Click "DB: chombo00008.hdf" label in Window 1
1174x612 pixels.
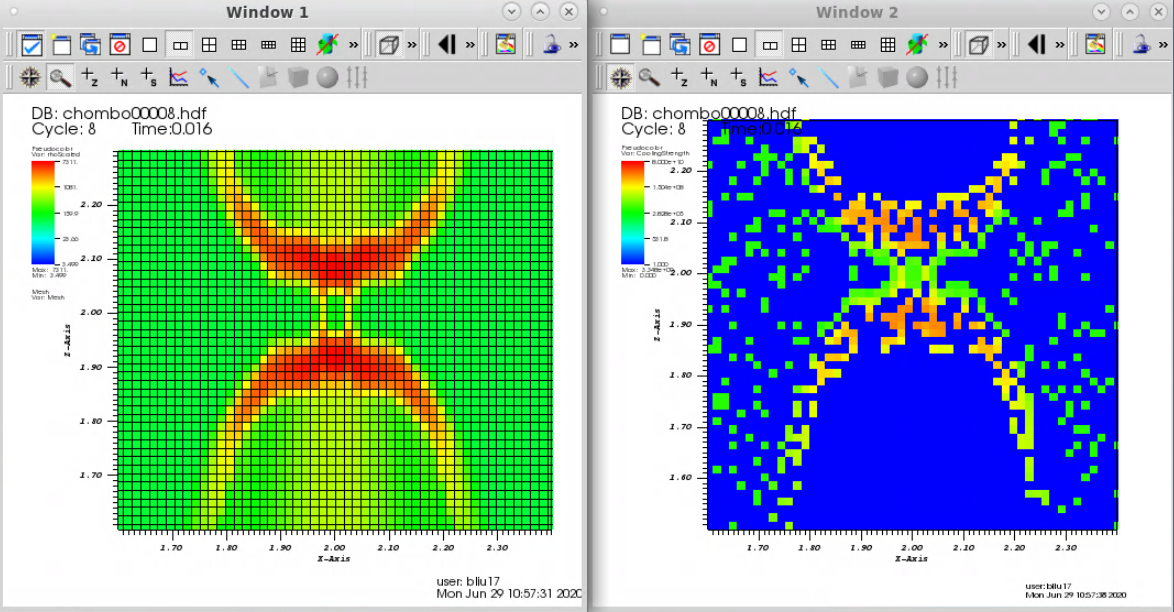[119, 113]
